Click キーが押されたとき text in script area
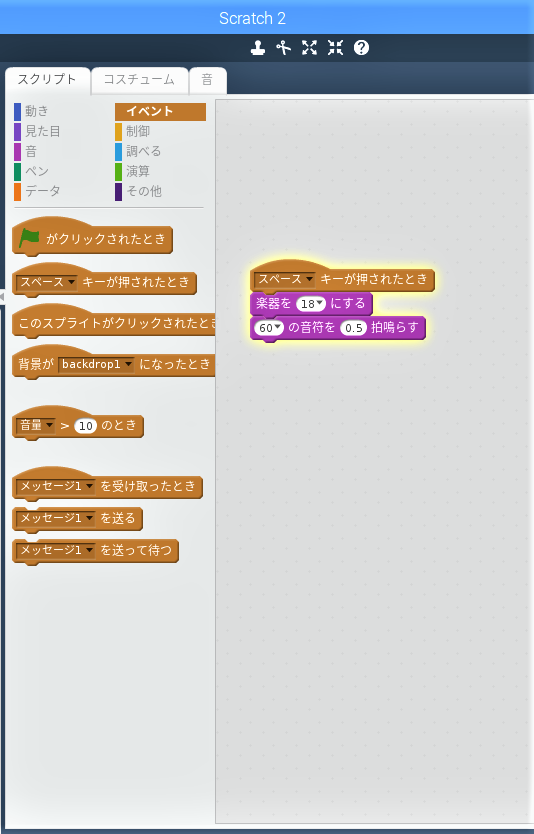534x834 pixels. point(373,279)
